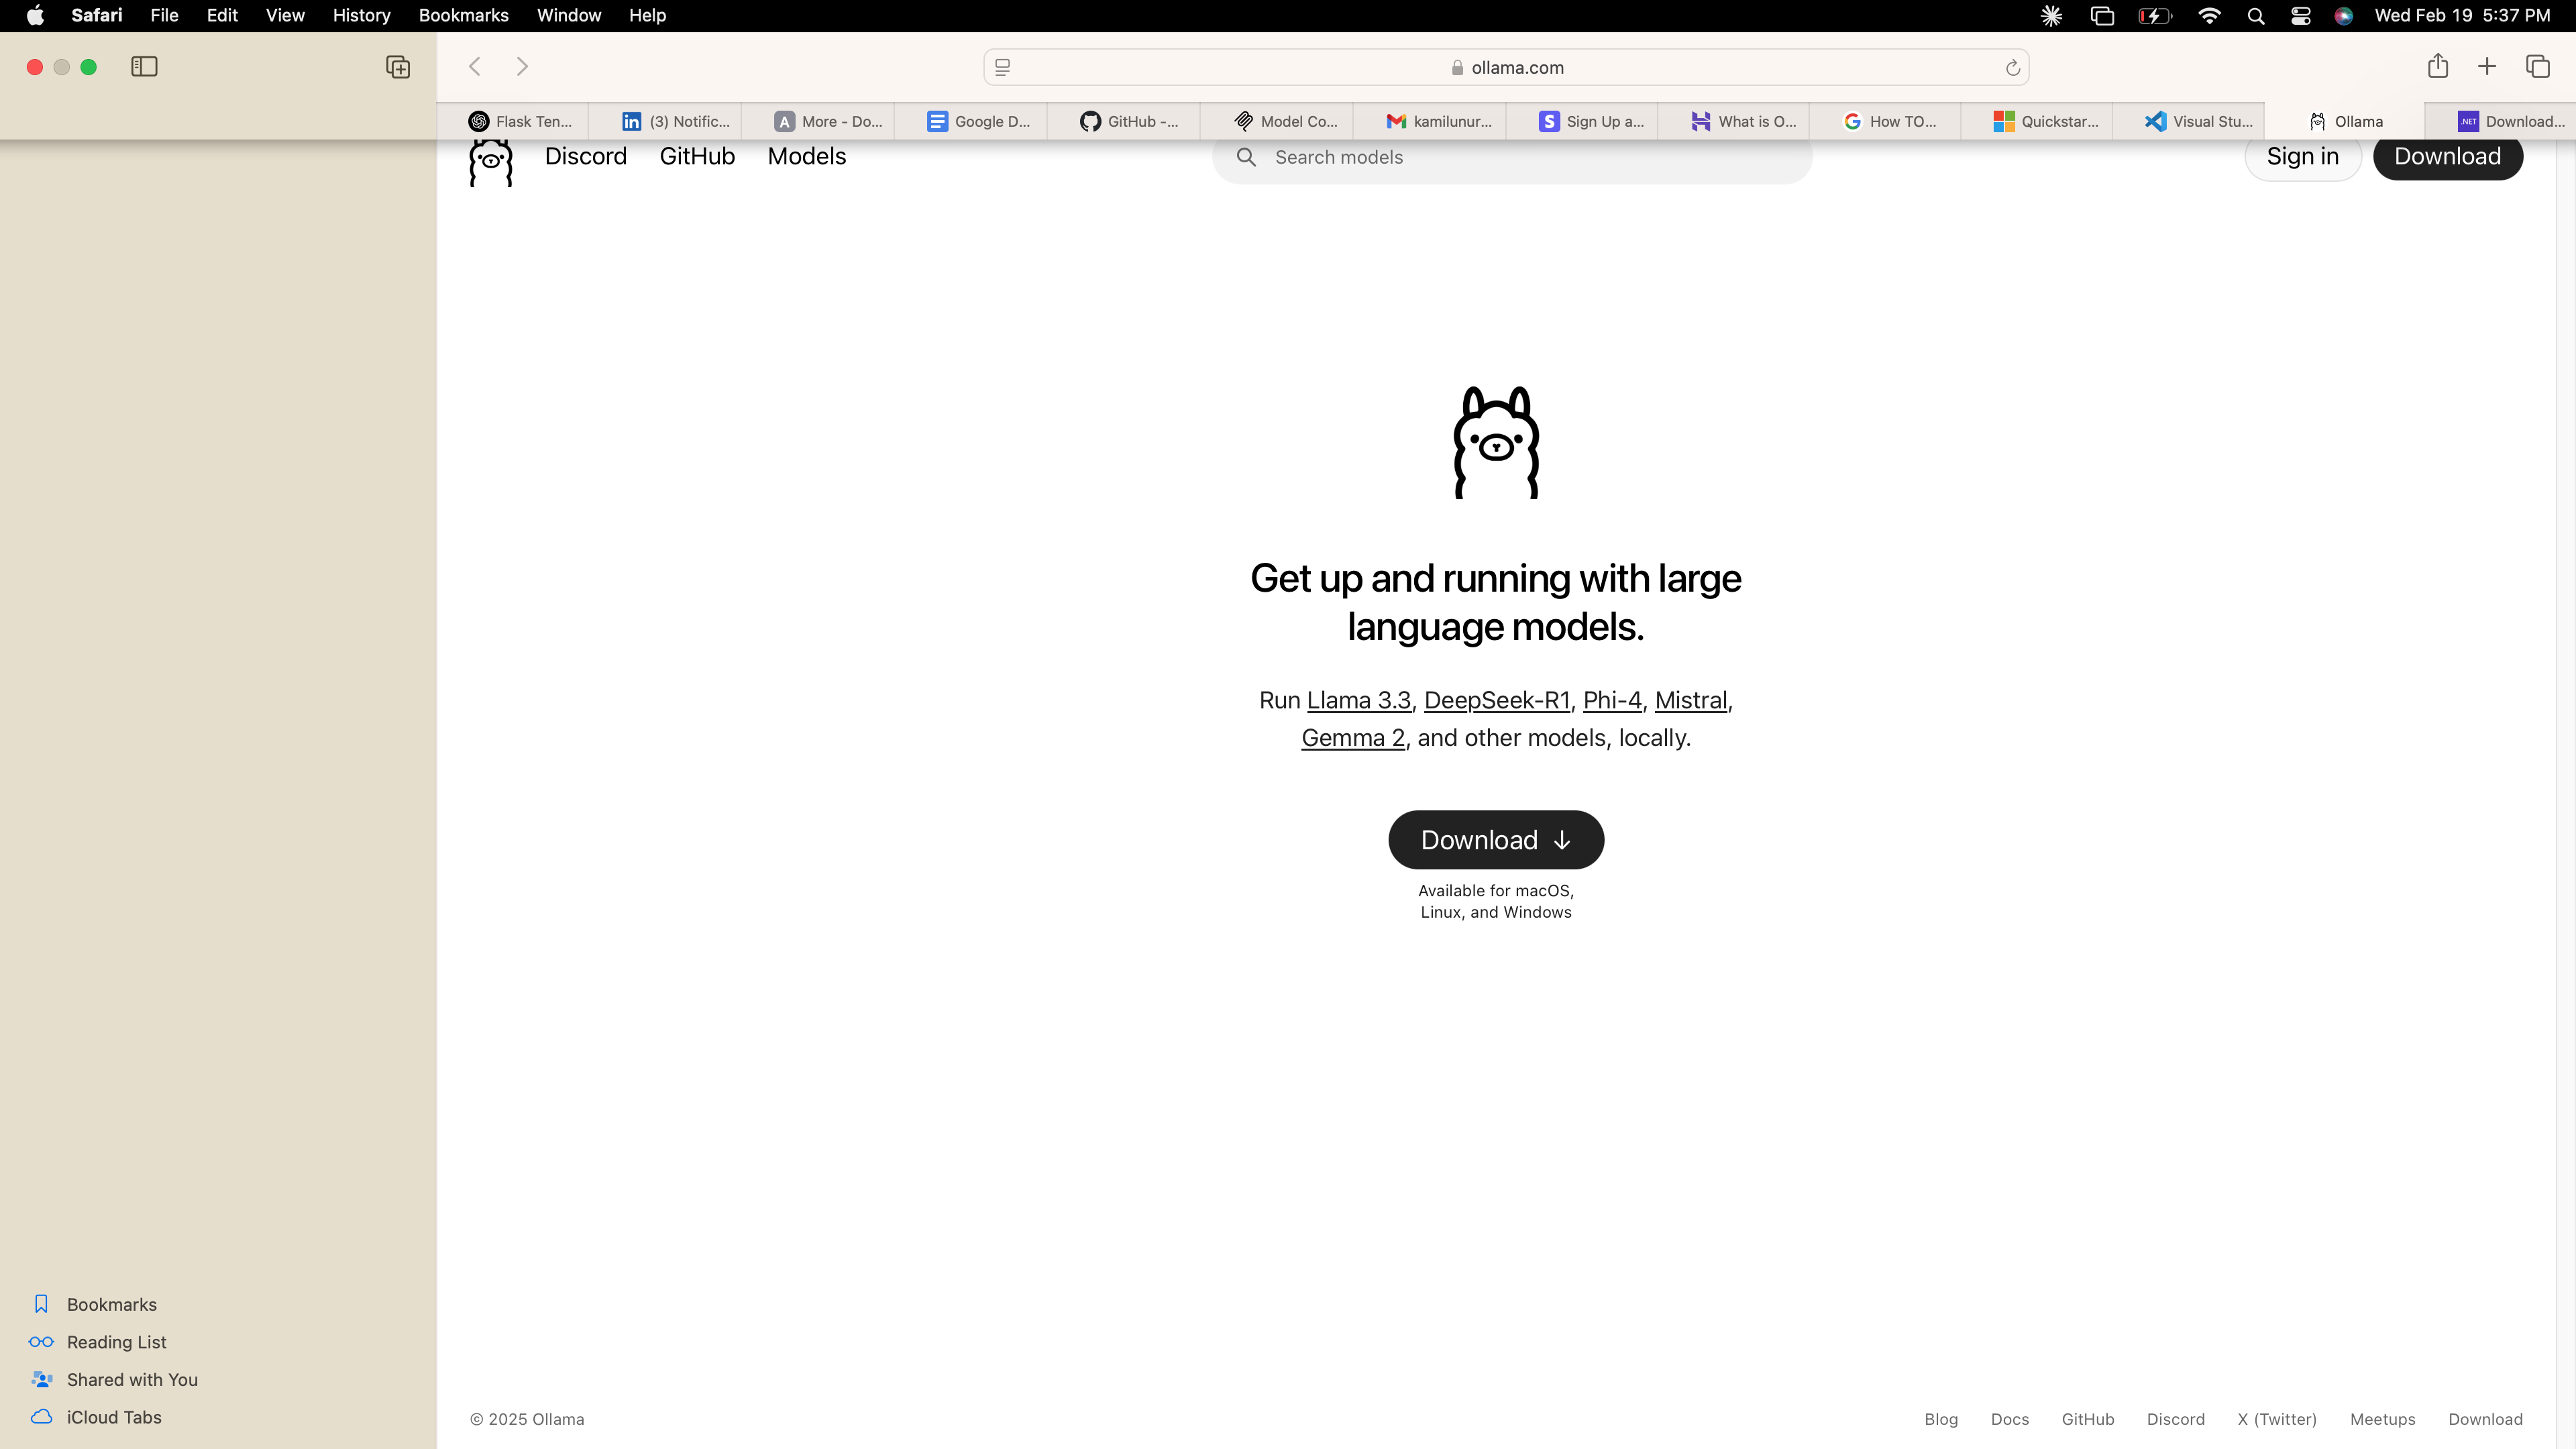Open page reader menu icon in address bar
The height and width of the screenshot is (1449, 2576).
click(1003, 68)
